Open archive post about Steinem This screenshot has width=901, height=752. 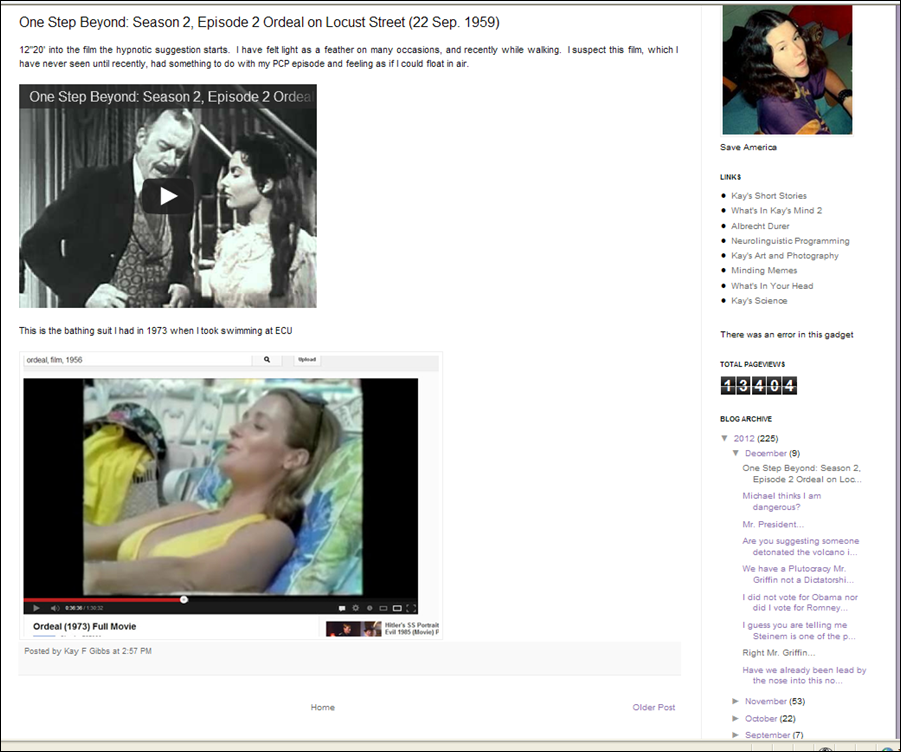pos(799,631)
